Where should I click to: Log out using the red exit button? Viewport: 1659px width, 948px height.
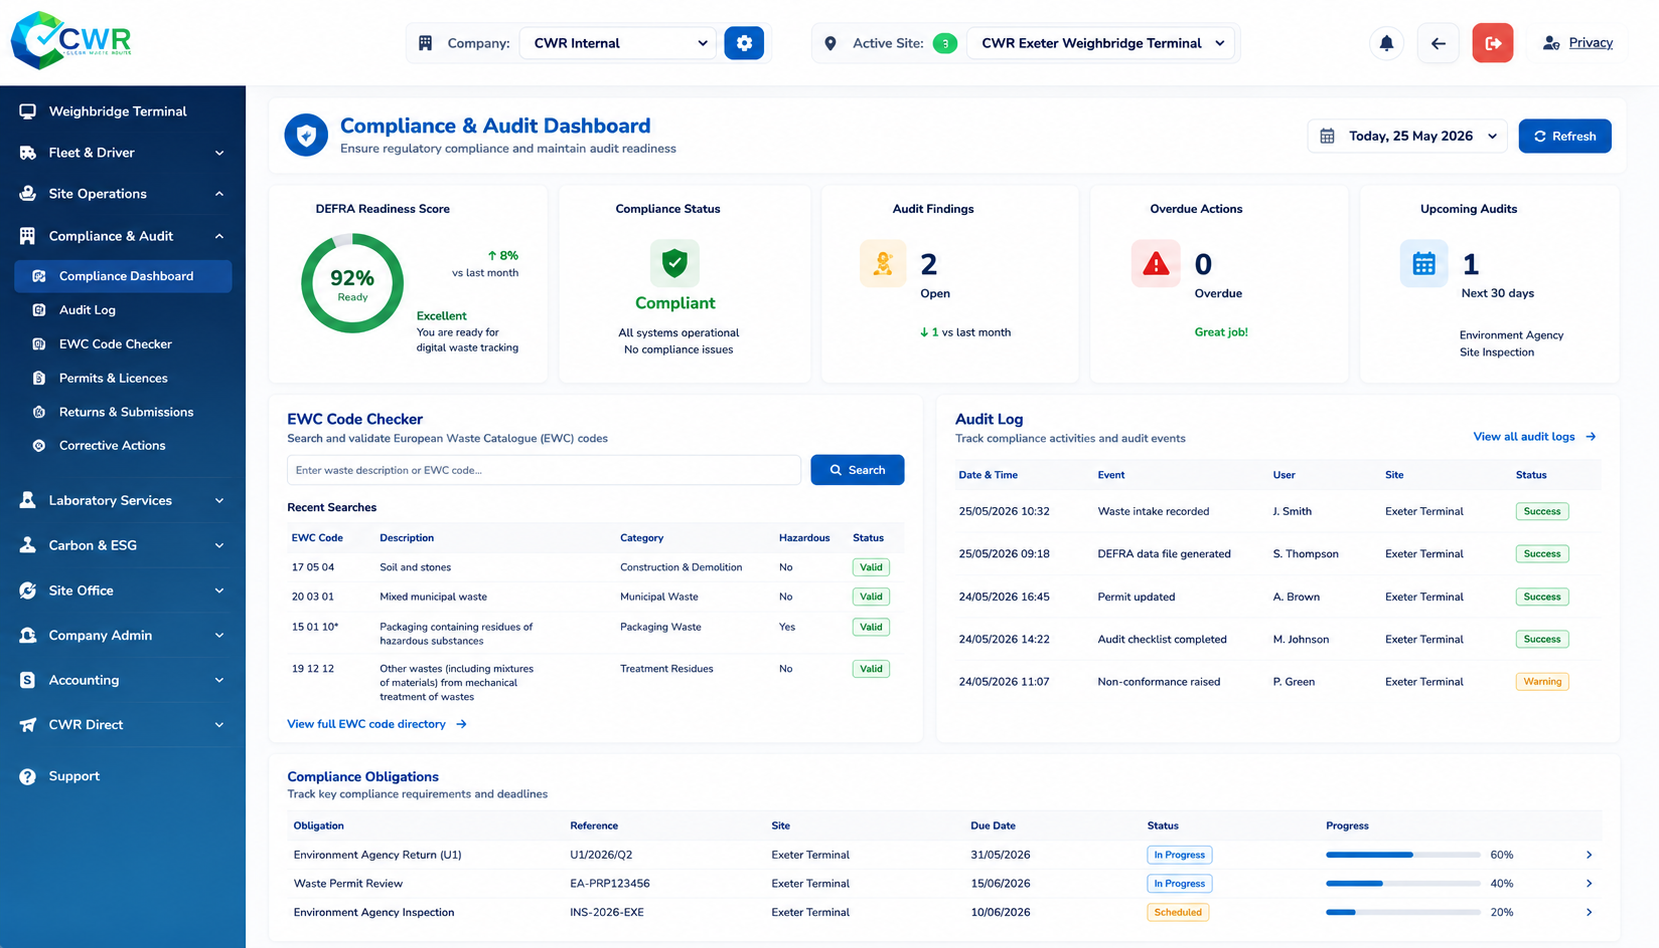tap(1493, 43)
